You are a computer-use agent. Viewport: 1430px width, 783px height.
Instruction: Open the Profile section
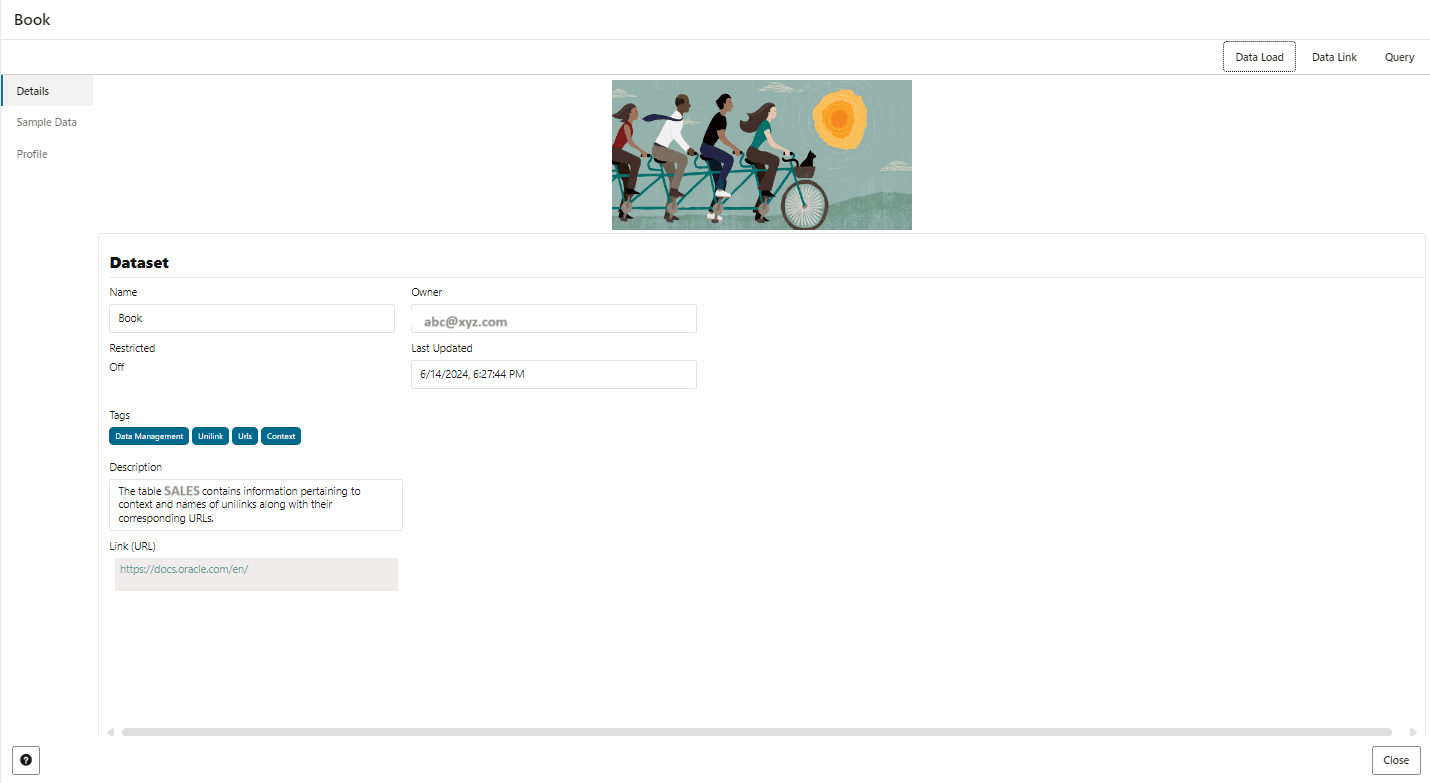pos(31,153)
